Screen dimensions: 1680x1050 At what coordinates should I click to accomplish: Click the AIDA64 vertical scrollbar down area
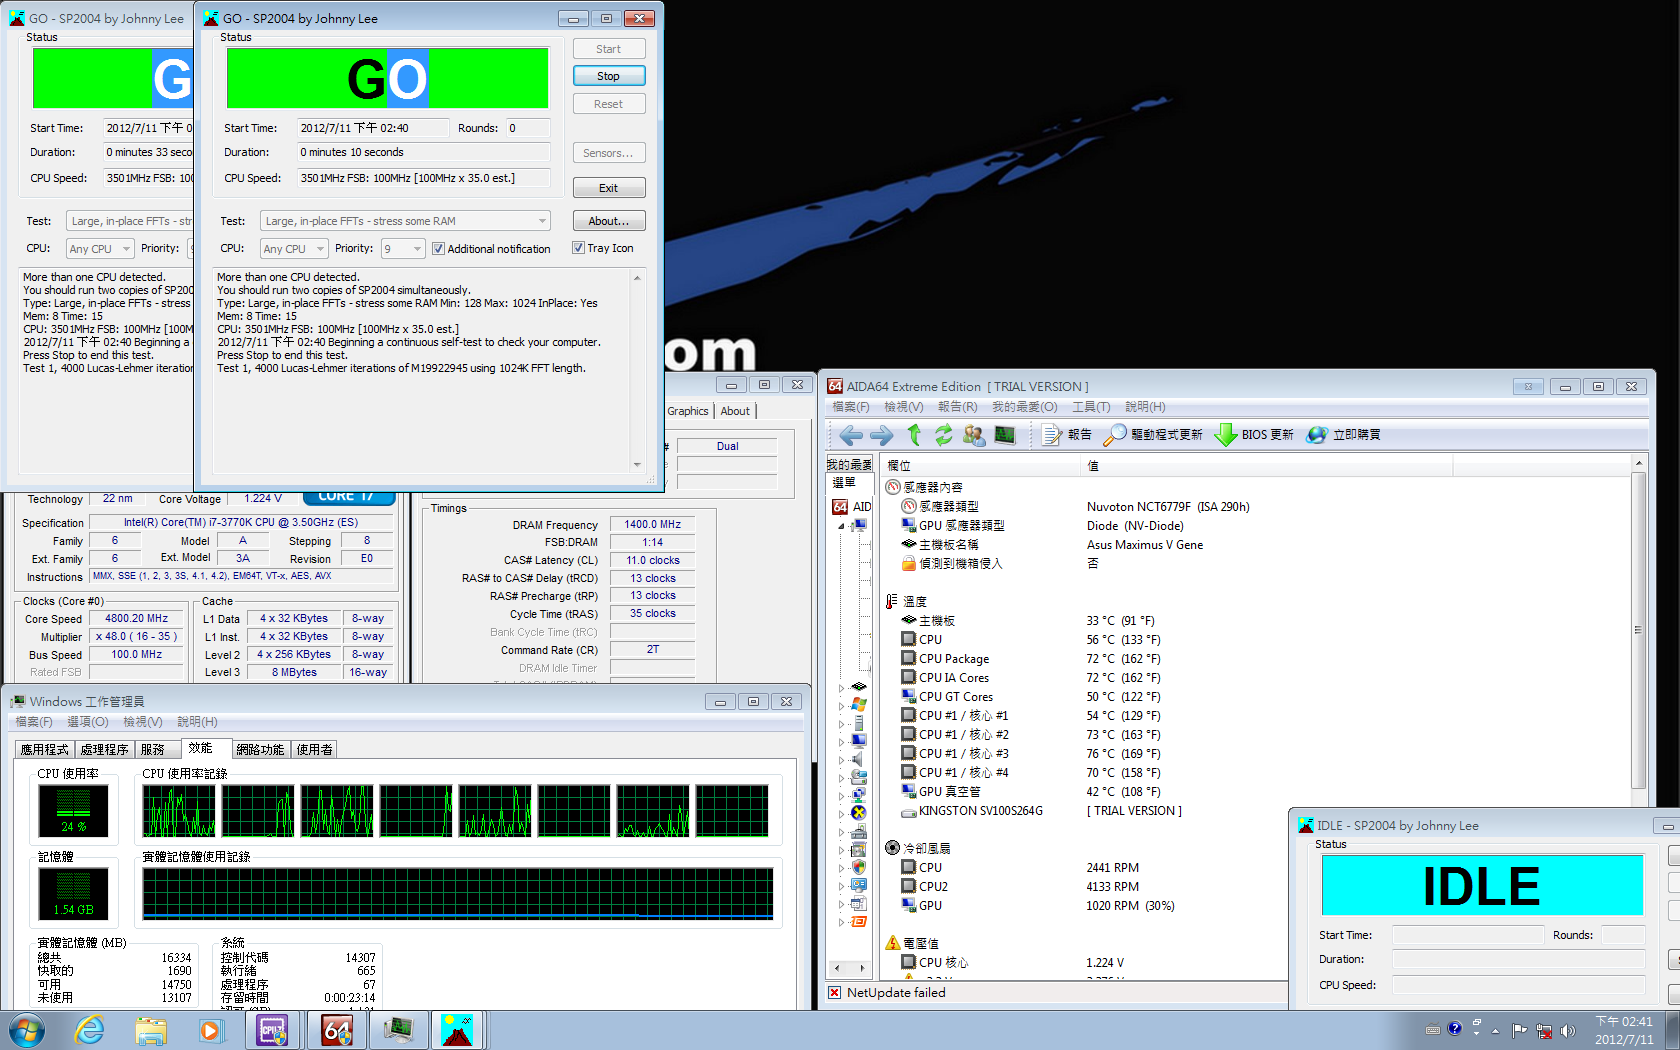(1638, 800)
